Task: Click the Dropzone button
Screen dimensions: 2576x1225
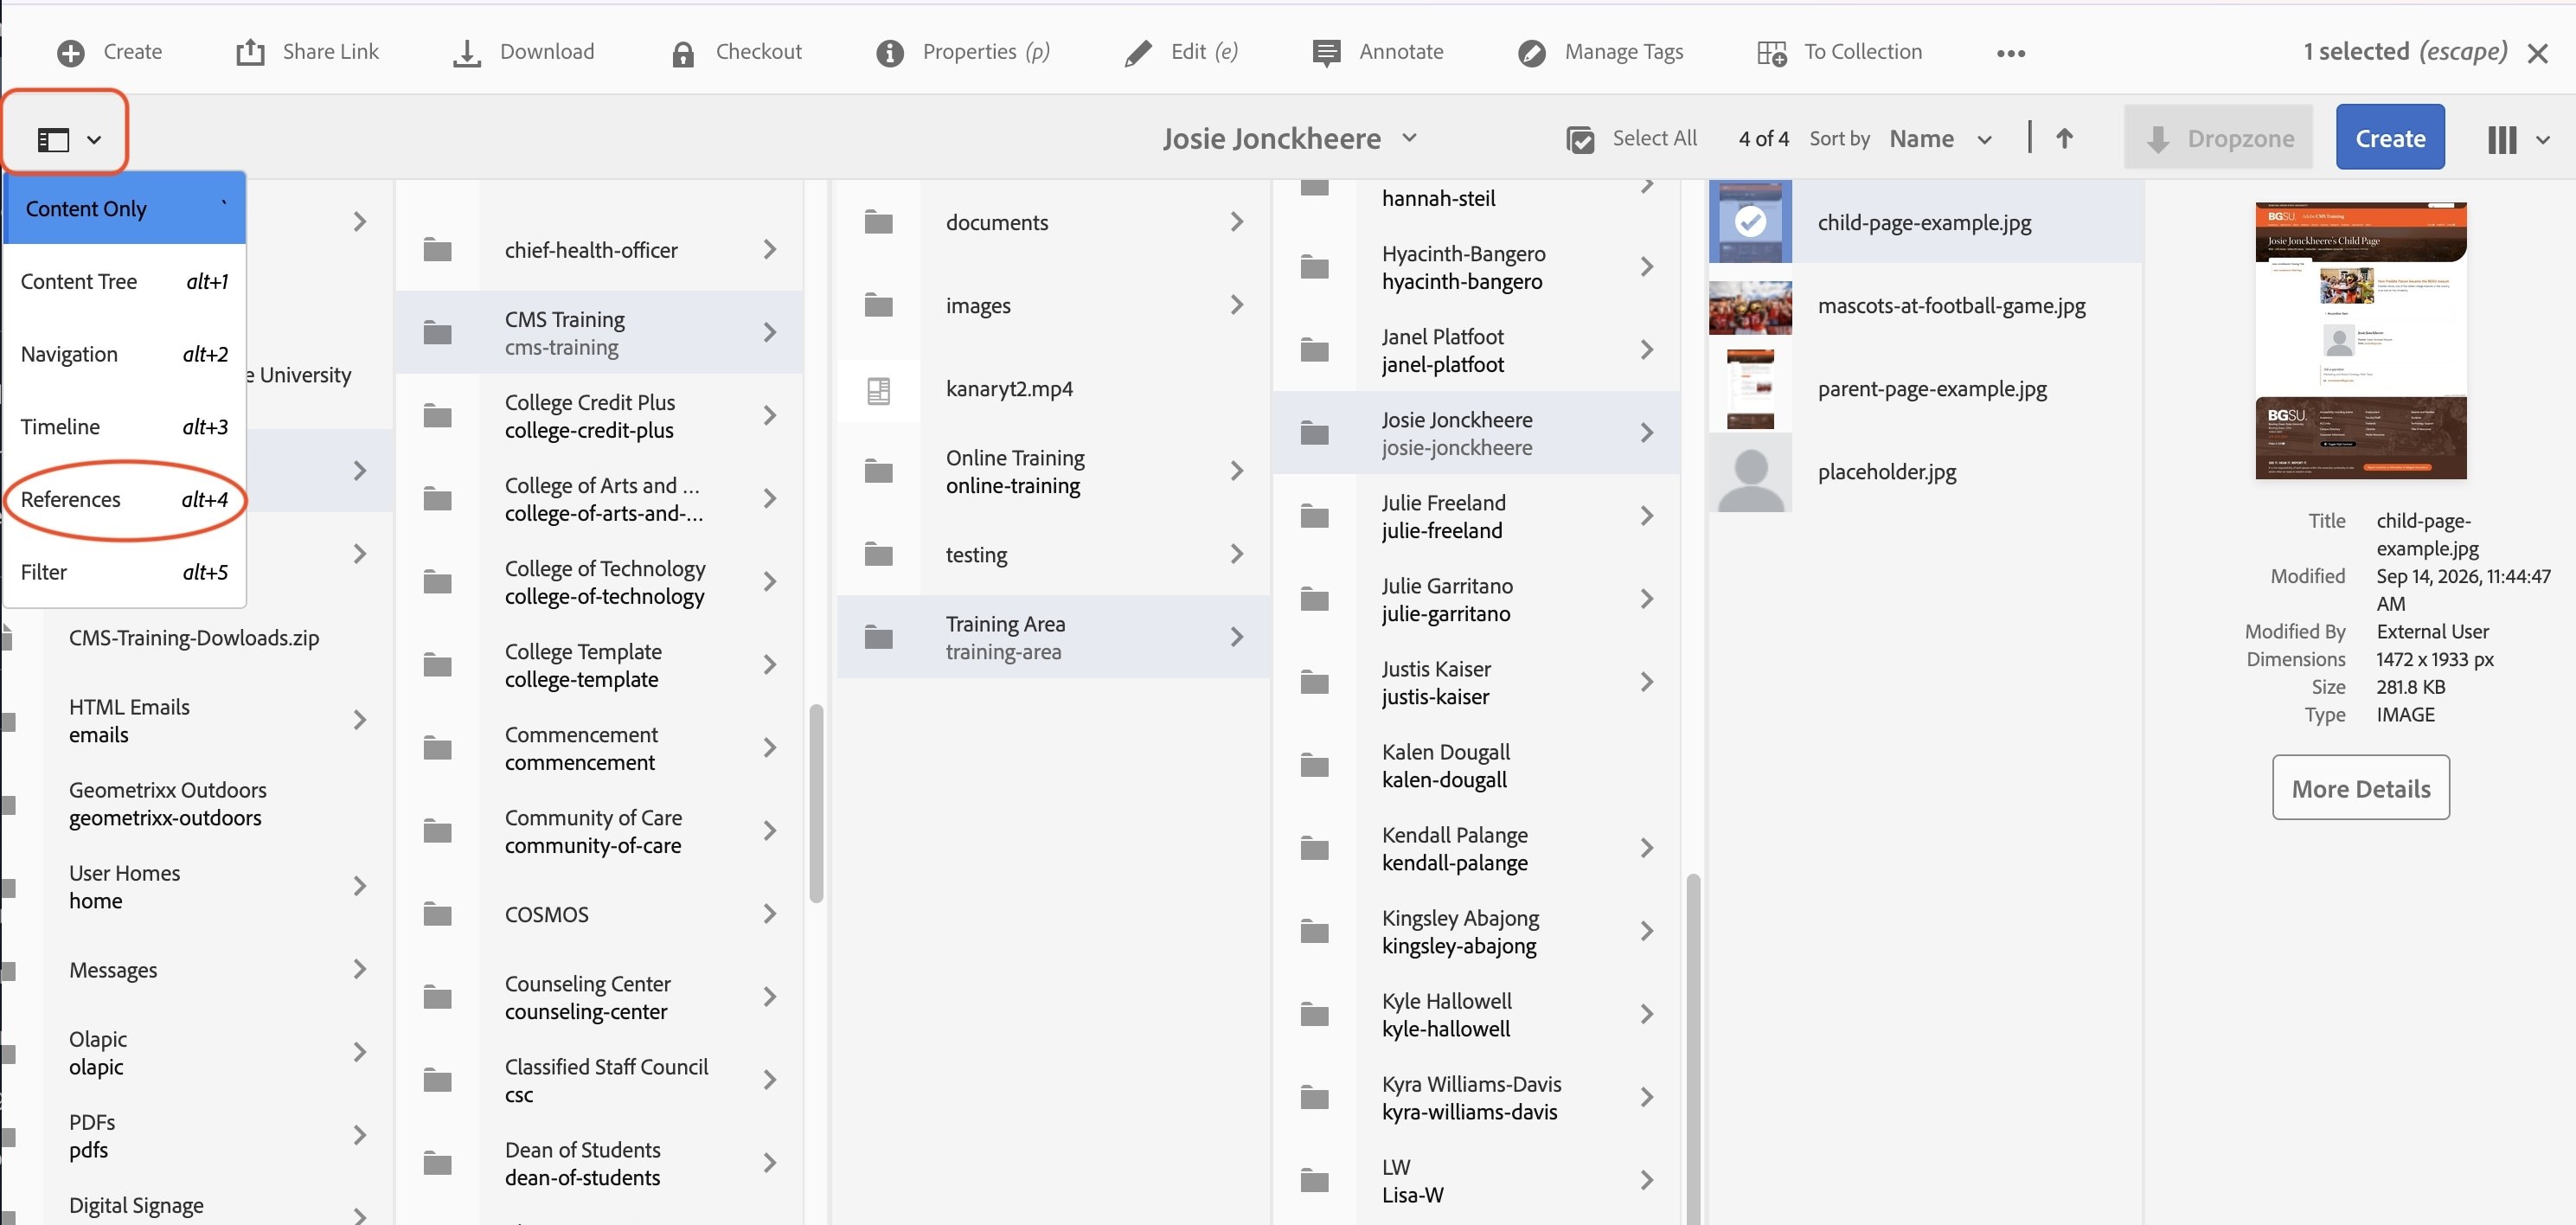Action: pos(2219,137)
